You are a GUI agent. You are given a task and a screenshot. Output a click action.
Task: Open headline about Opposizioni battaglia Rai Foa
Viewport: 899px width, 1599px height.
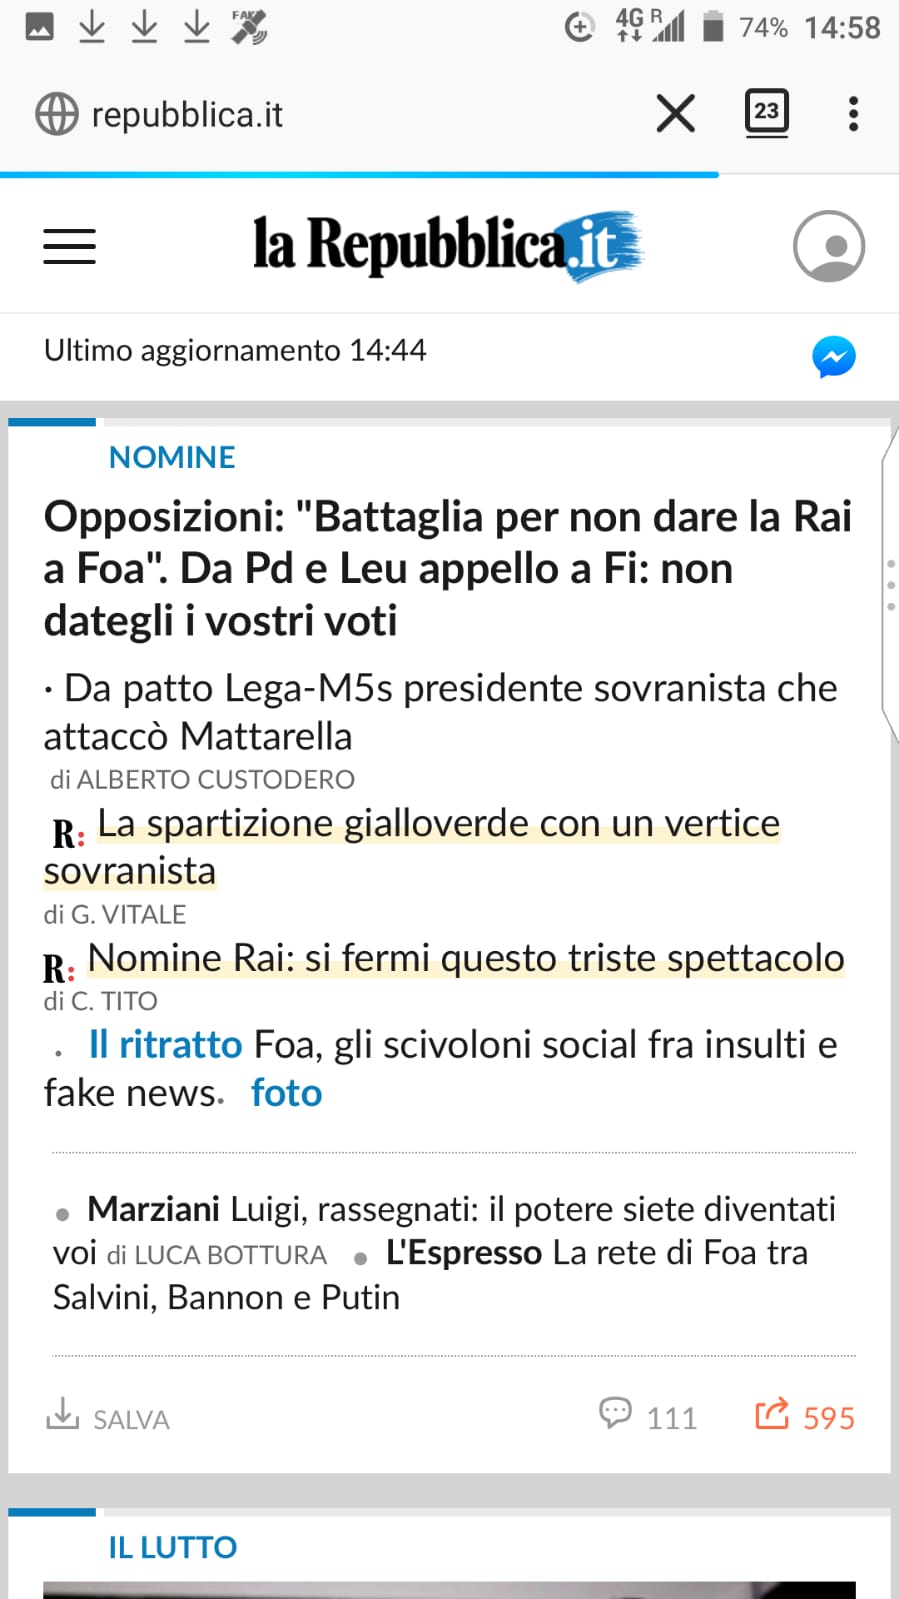[x=447, y=568]
